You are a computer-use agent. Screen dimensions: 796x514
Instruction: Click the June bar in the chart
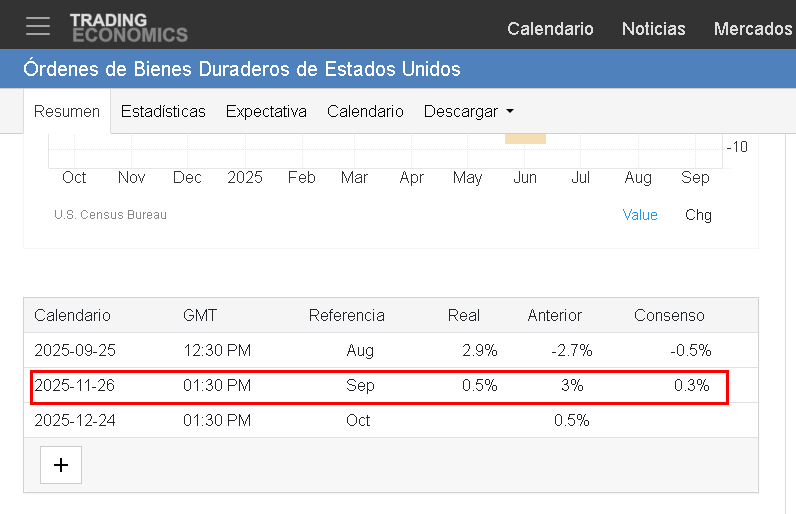point(525,138)
